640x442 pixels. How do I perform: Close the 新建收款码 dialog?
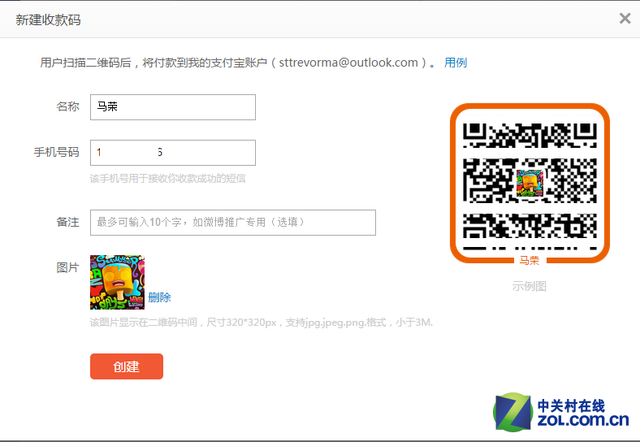point(624,18)
